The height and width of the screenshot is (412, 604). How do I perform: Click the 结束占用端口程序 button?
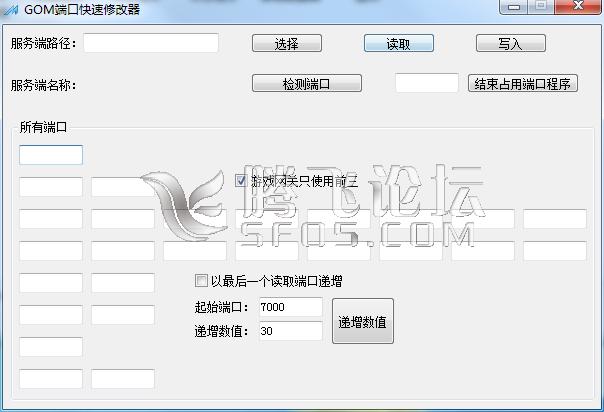(x=523, y=83)
